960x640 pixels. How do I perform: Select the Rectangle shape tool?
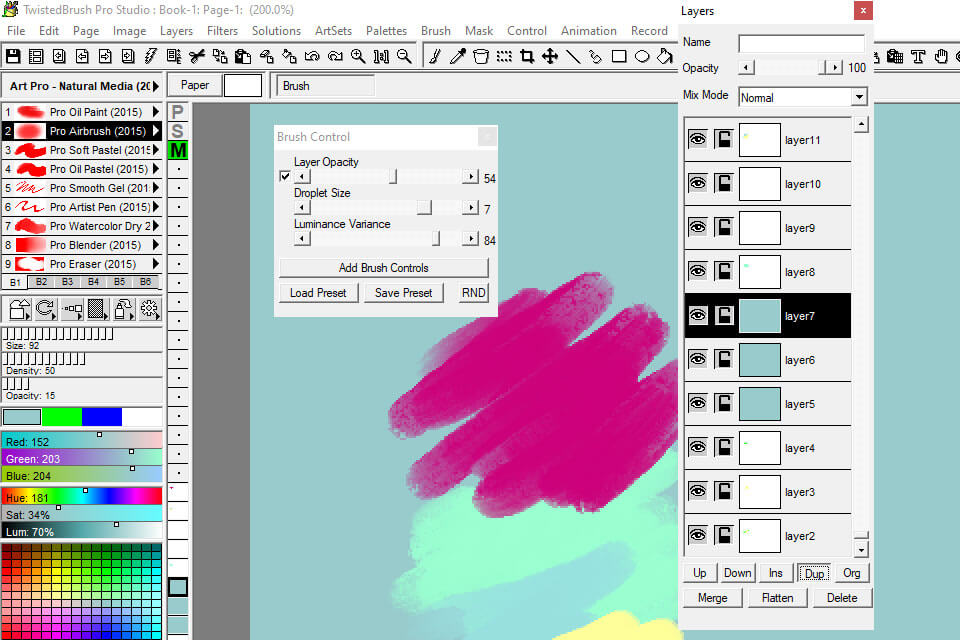click(619, 56)
